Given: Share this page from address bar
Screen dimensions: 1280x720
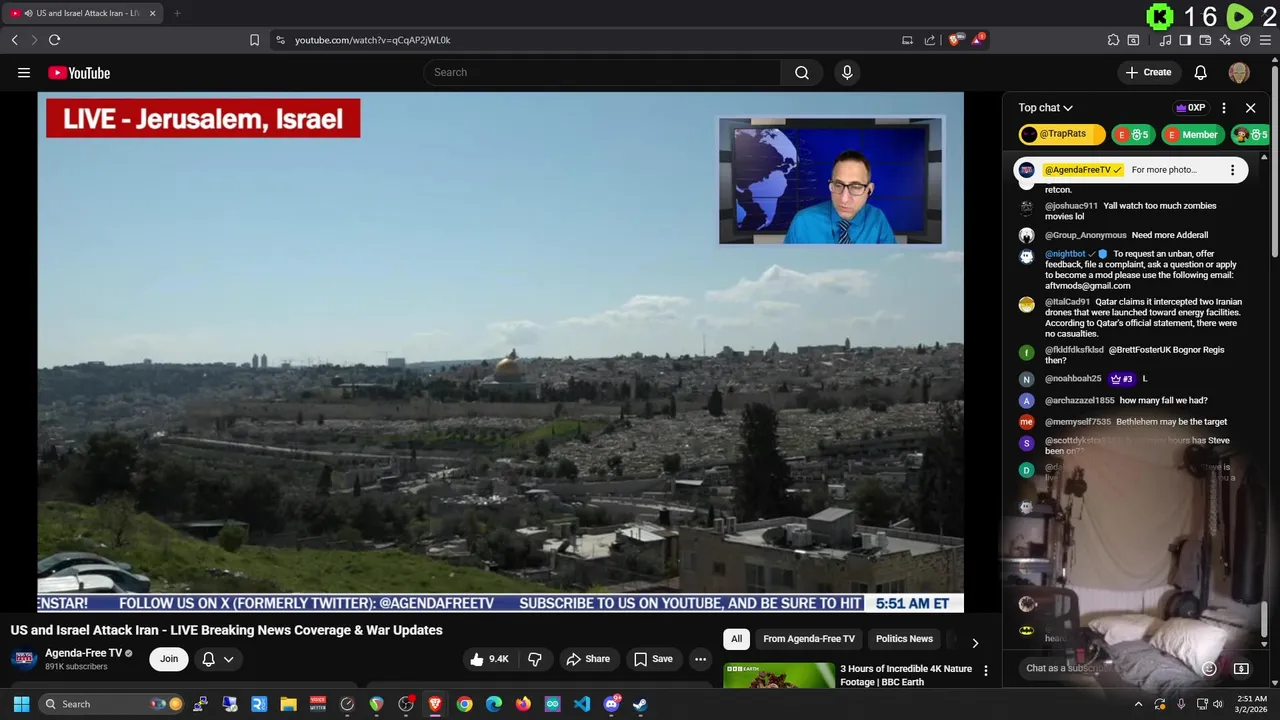Looking at the screenshot, I should pos(930,40).
